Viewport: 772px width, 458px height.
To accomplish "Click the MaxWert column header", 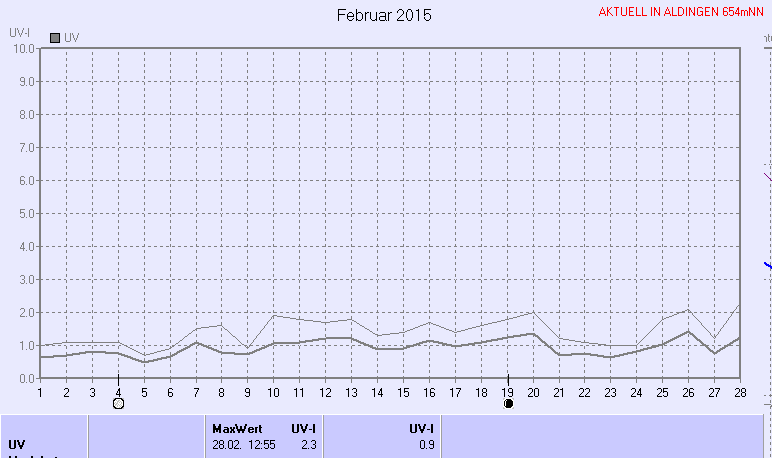I will click(x=237, y=428).
